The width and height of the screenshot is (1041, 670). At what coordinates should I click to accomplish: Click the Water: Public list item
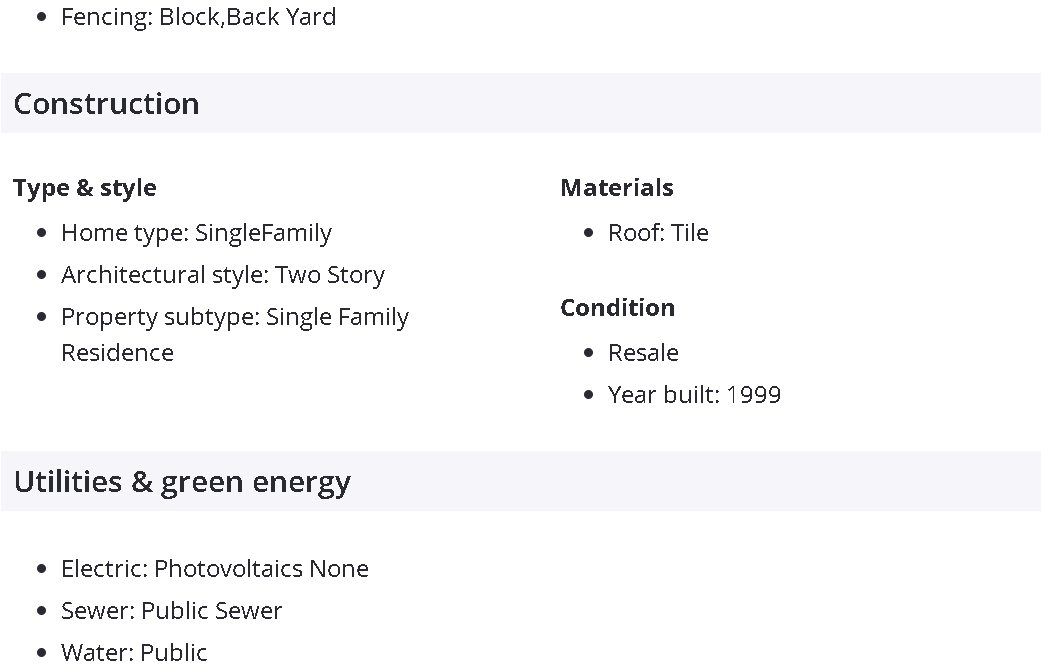coord(134,652)
